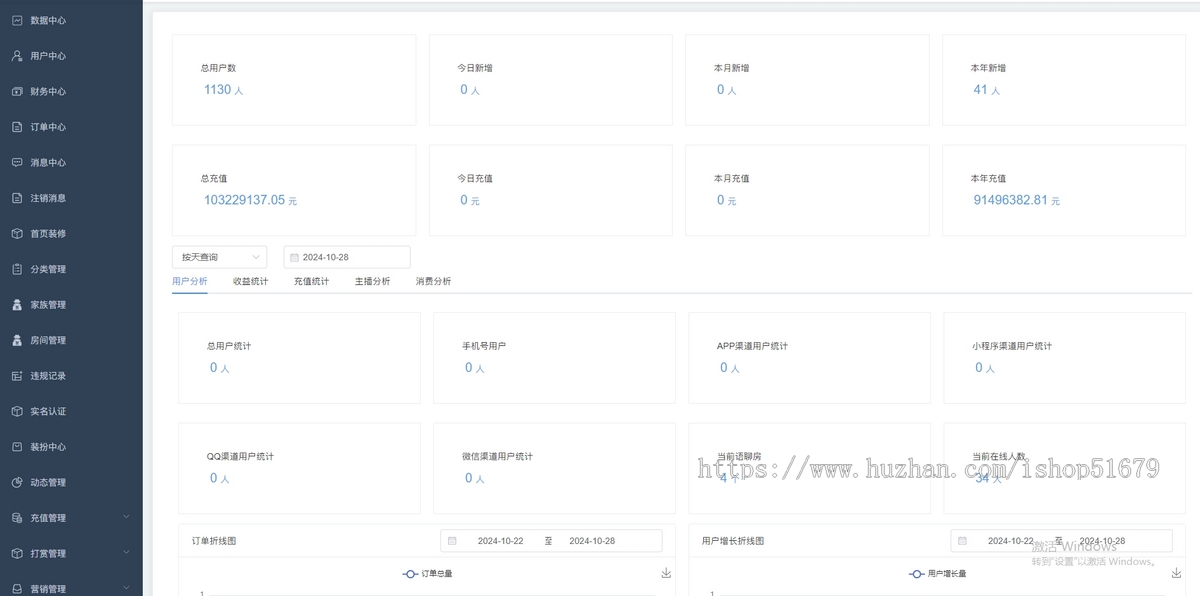Open the 按天查询 dropdown

click(x=219, y=257)
